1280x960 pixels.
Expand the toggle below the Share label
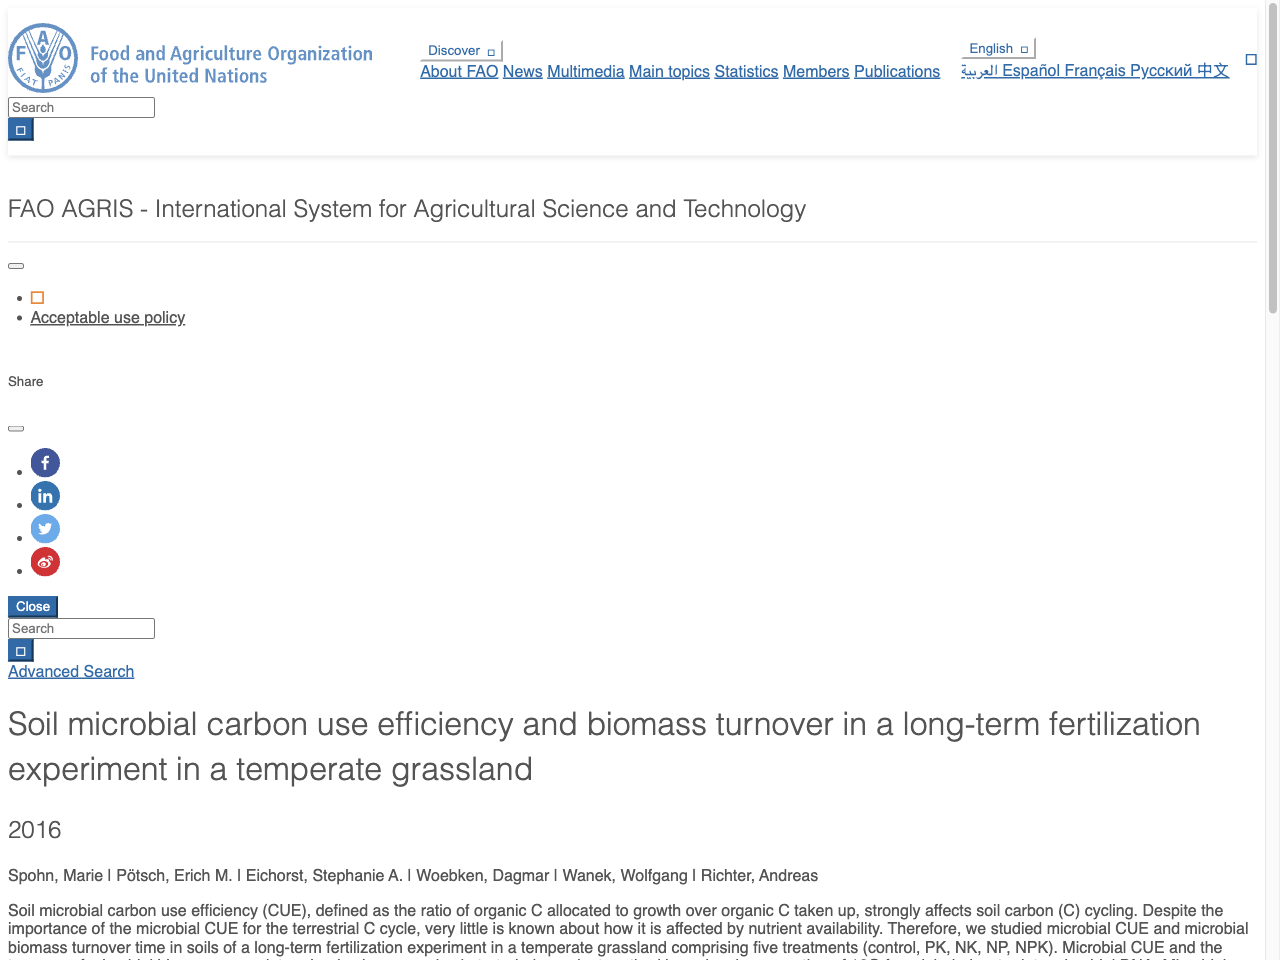16,428
